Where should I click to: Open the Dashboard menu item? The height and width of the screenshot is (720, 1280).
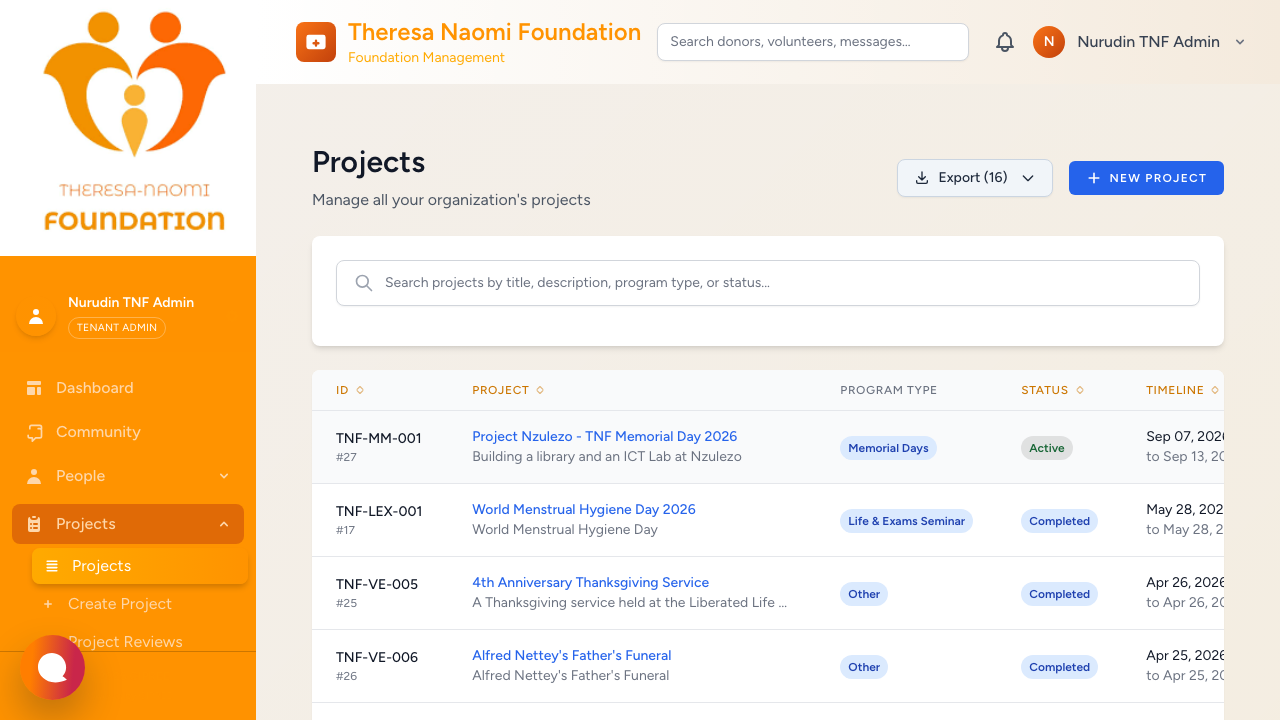tap(128, 388)
